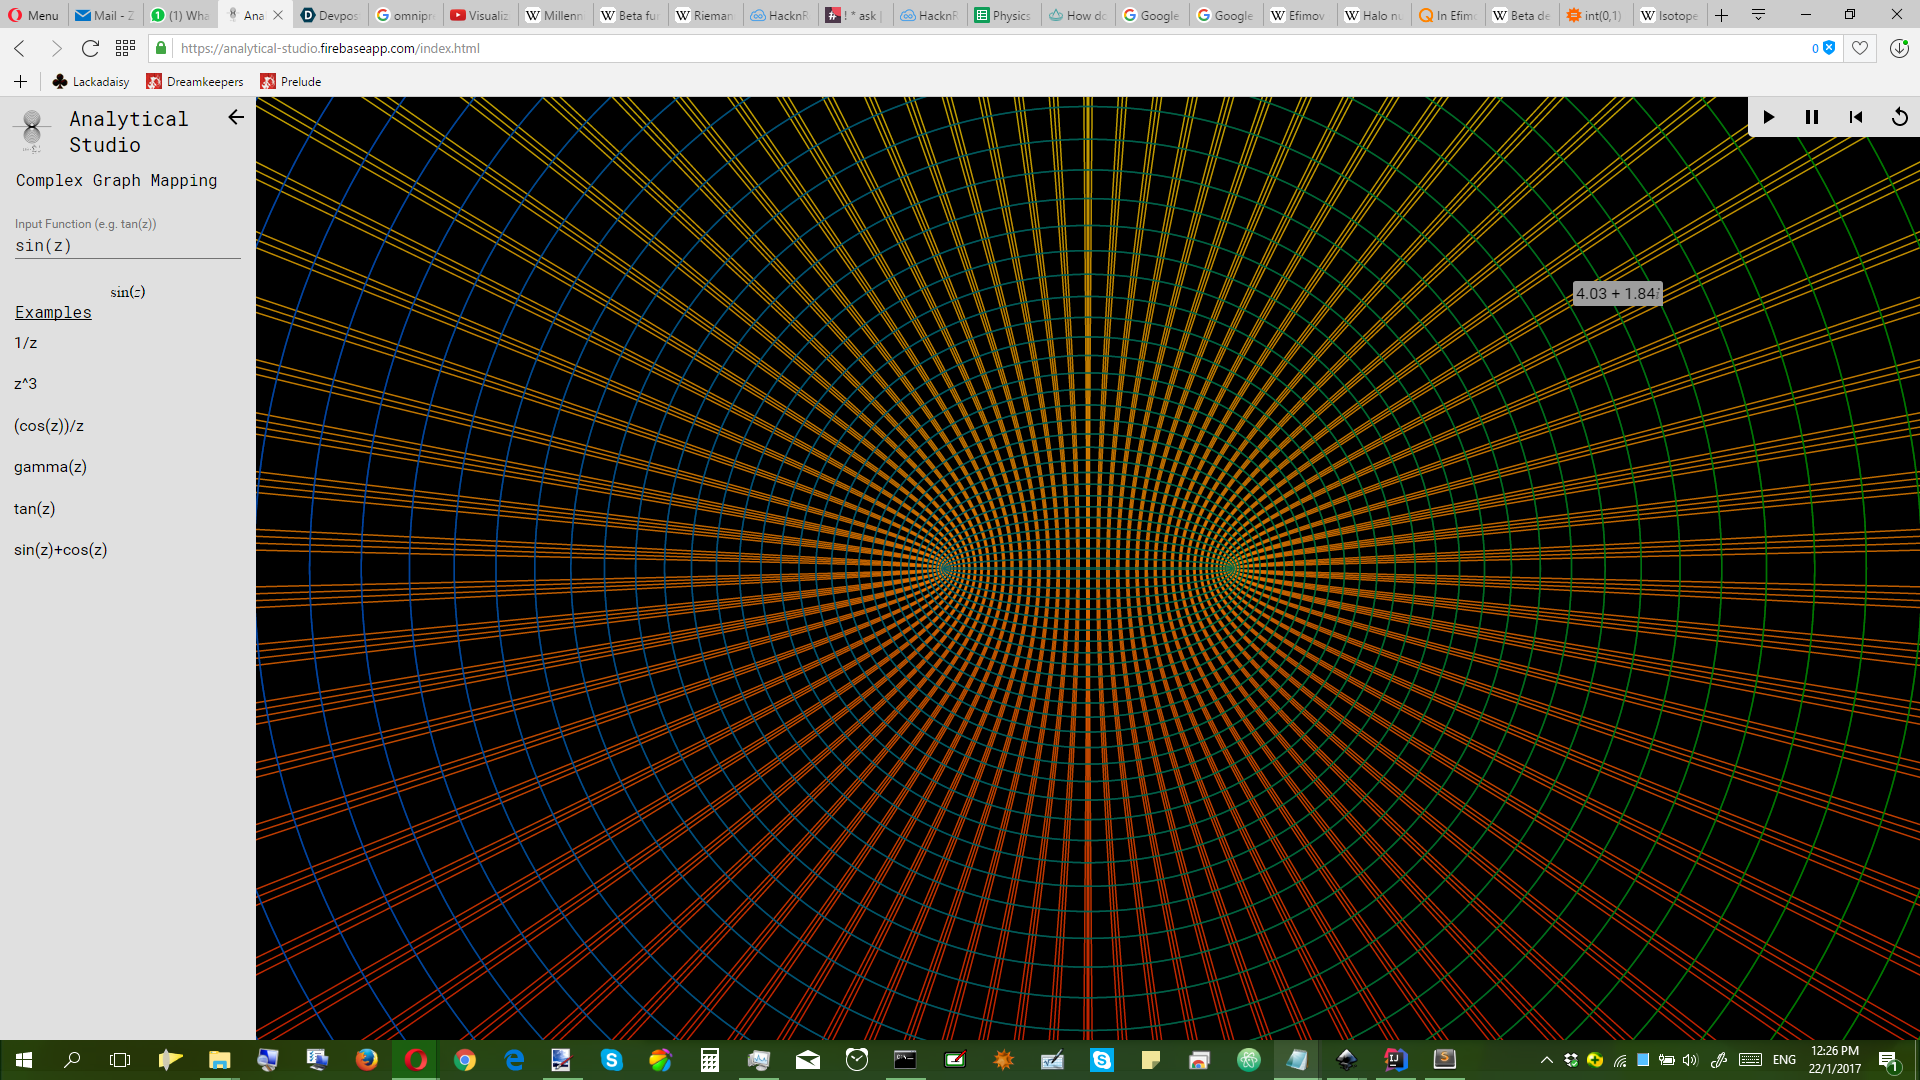Viewport: 1920px width, 1080px height.
Task: Pick the tan(z) example
Action: [x=35, y=509]
